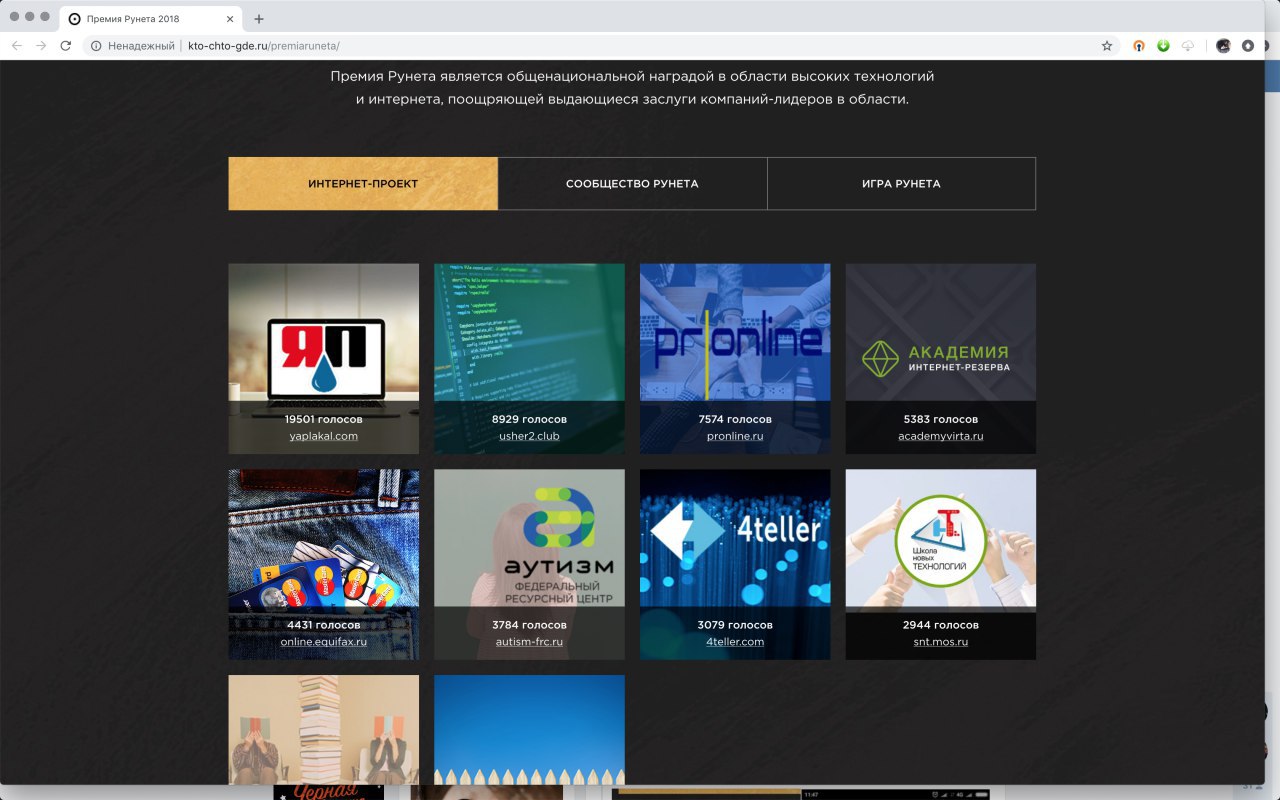Click the Ненадежный security label
The width and height of the screenshot is (1280, 800).
(x=141, y=46)
